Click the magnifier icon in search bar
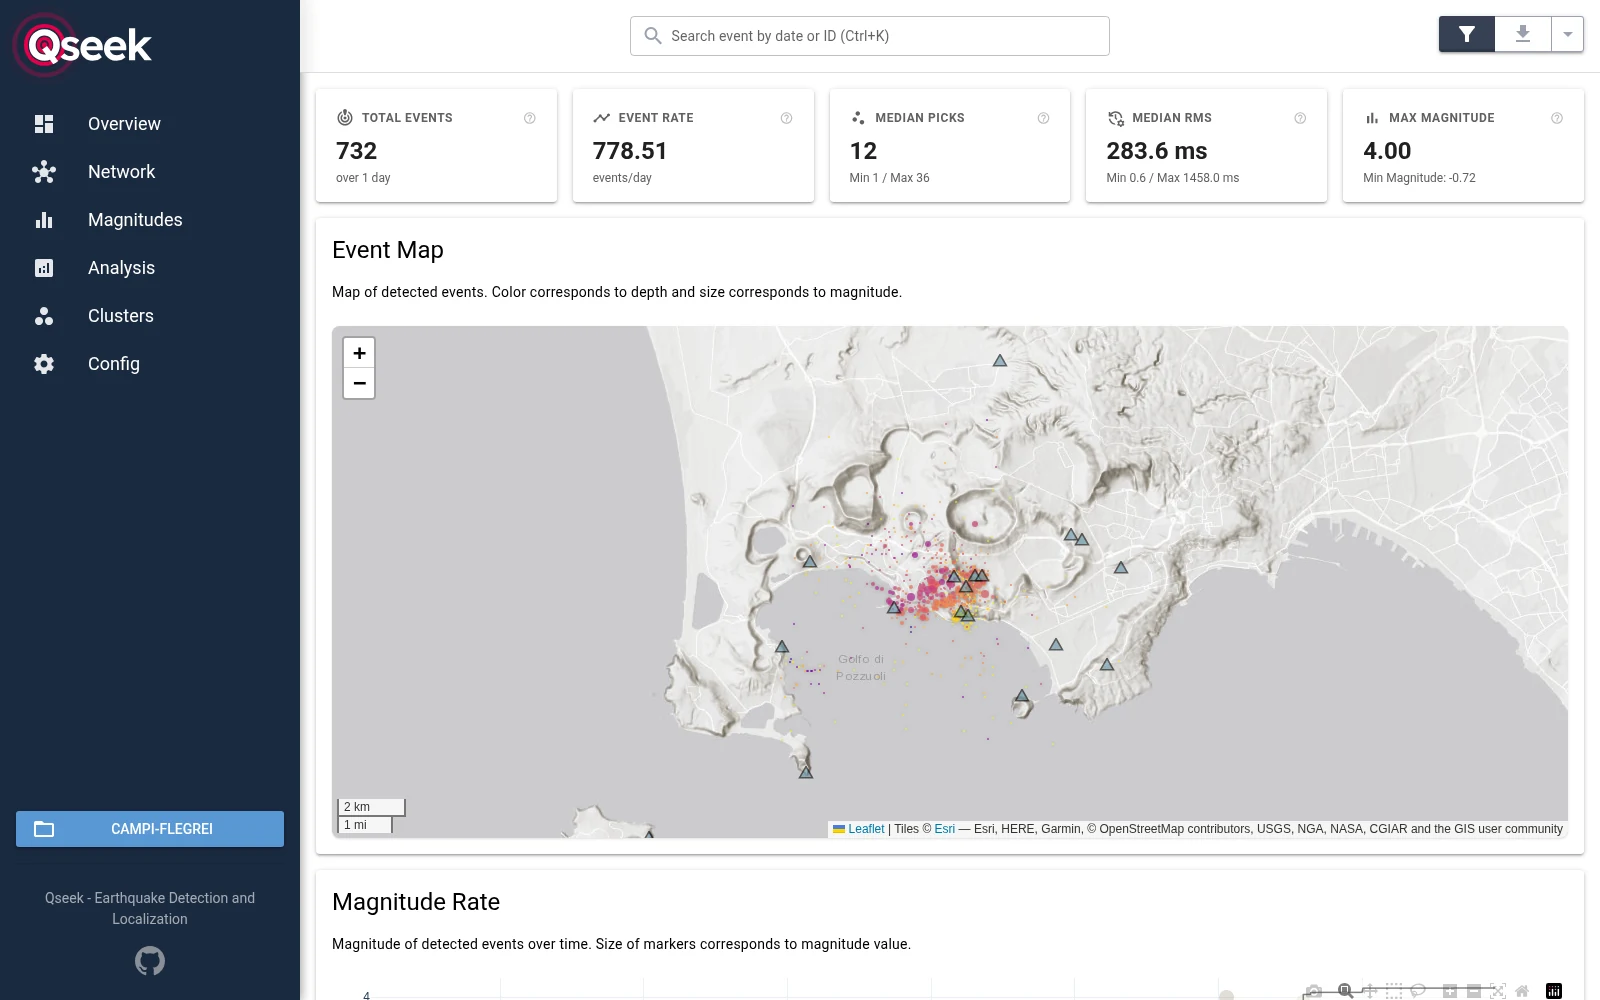The image size is (1600, 1000). pyautogui.click(x=653, y=36)
